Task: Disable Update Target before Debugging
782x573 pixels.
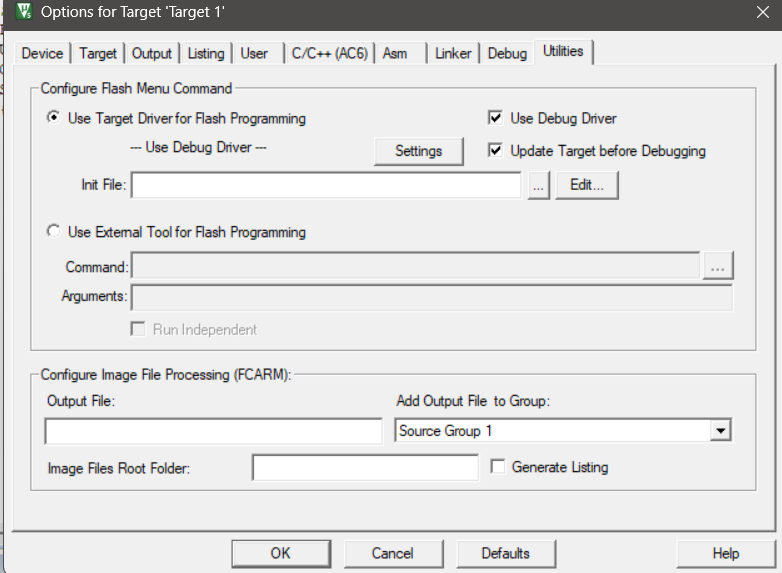Action: 495,151
